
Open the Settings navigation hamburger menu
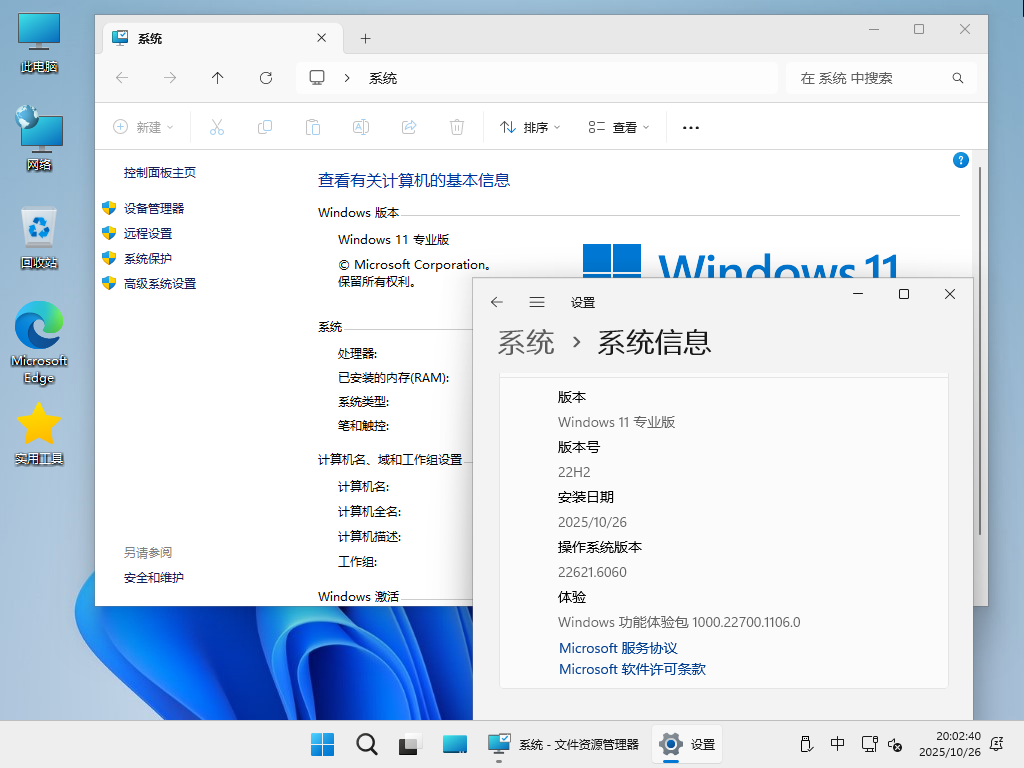pos(537,301)
